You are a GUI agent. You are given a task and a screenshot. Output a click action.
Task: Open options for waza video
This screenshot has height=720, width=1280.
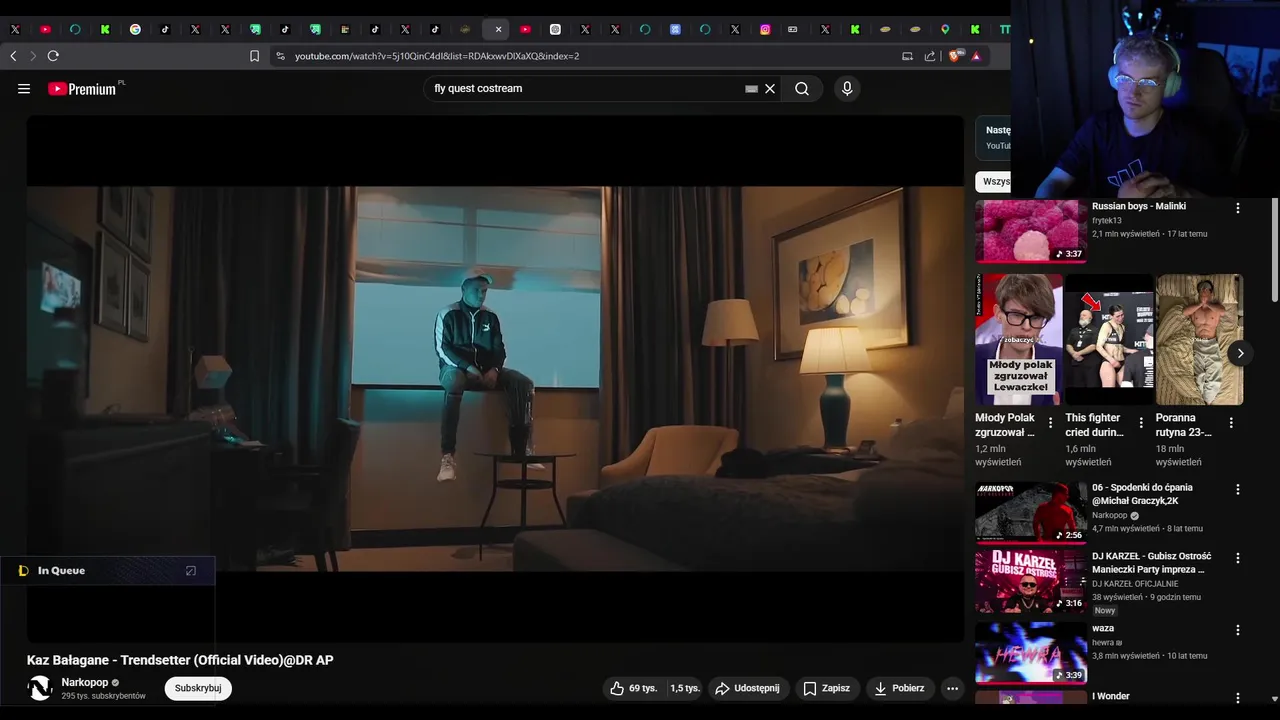coord(1238,630)
